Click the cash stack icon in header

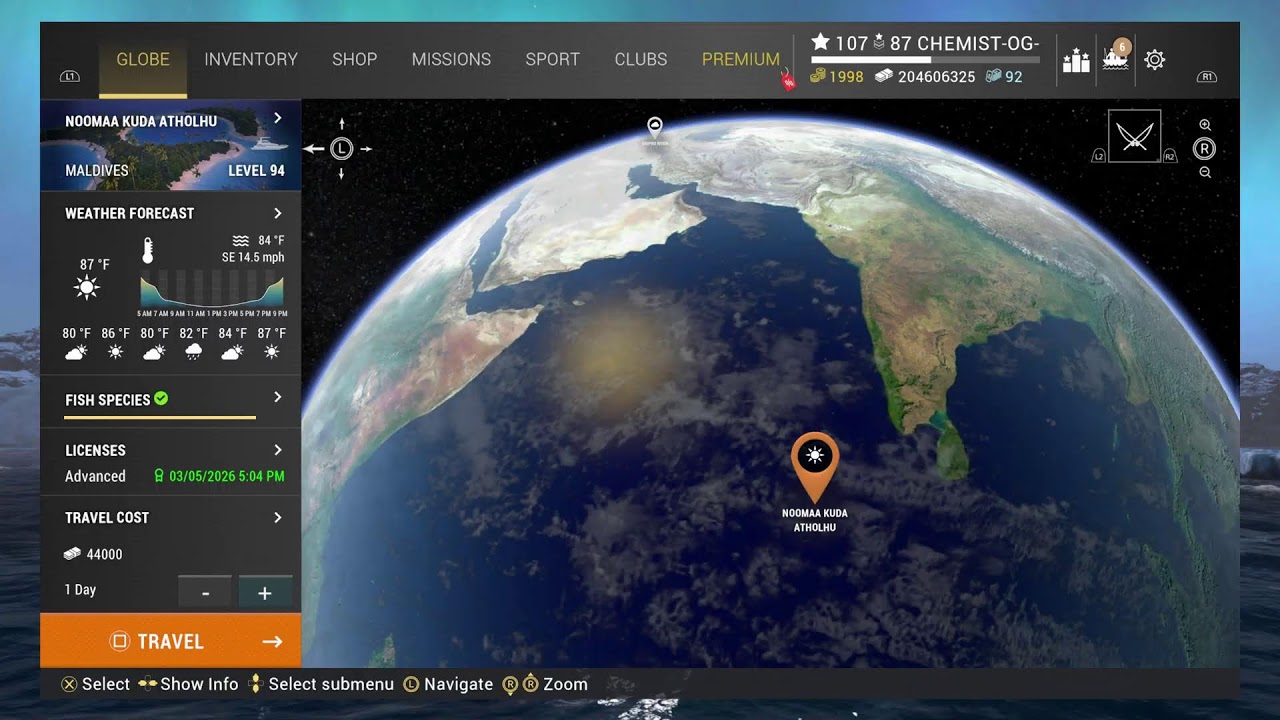884,76
